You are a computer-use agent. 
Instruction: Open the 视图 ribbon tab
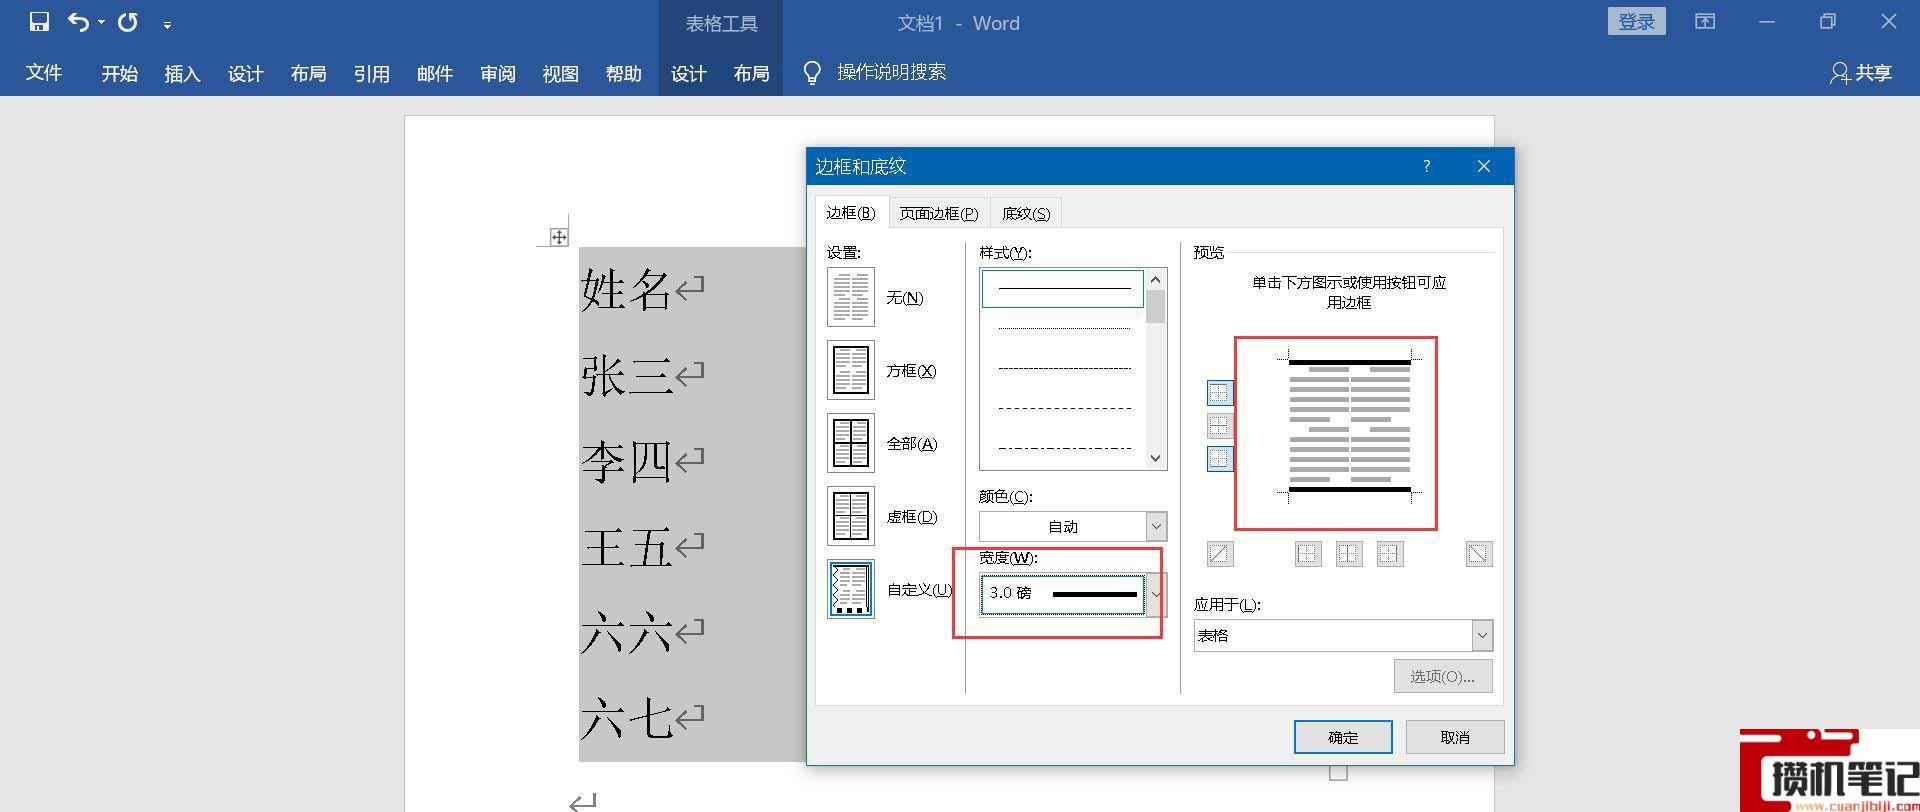[560, 73]
